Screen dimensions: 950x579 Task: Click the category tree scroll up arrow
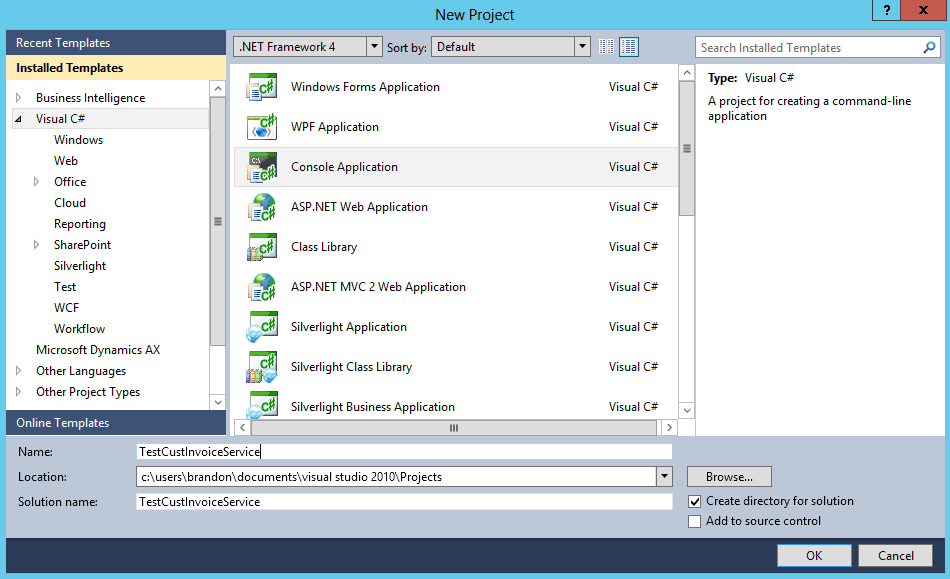218,89
